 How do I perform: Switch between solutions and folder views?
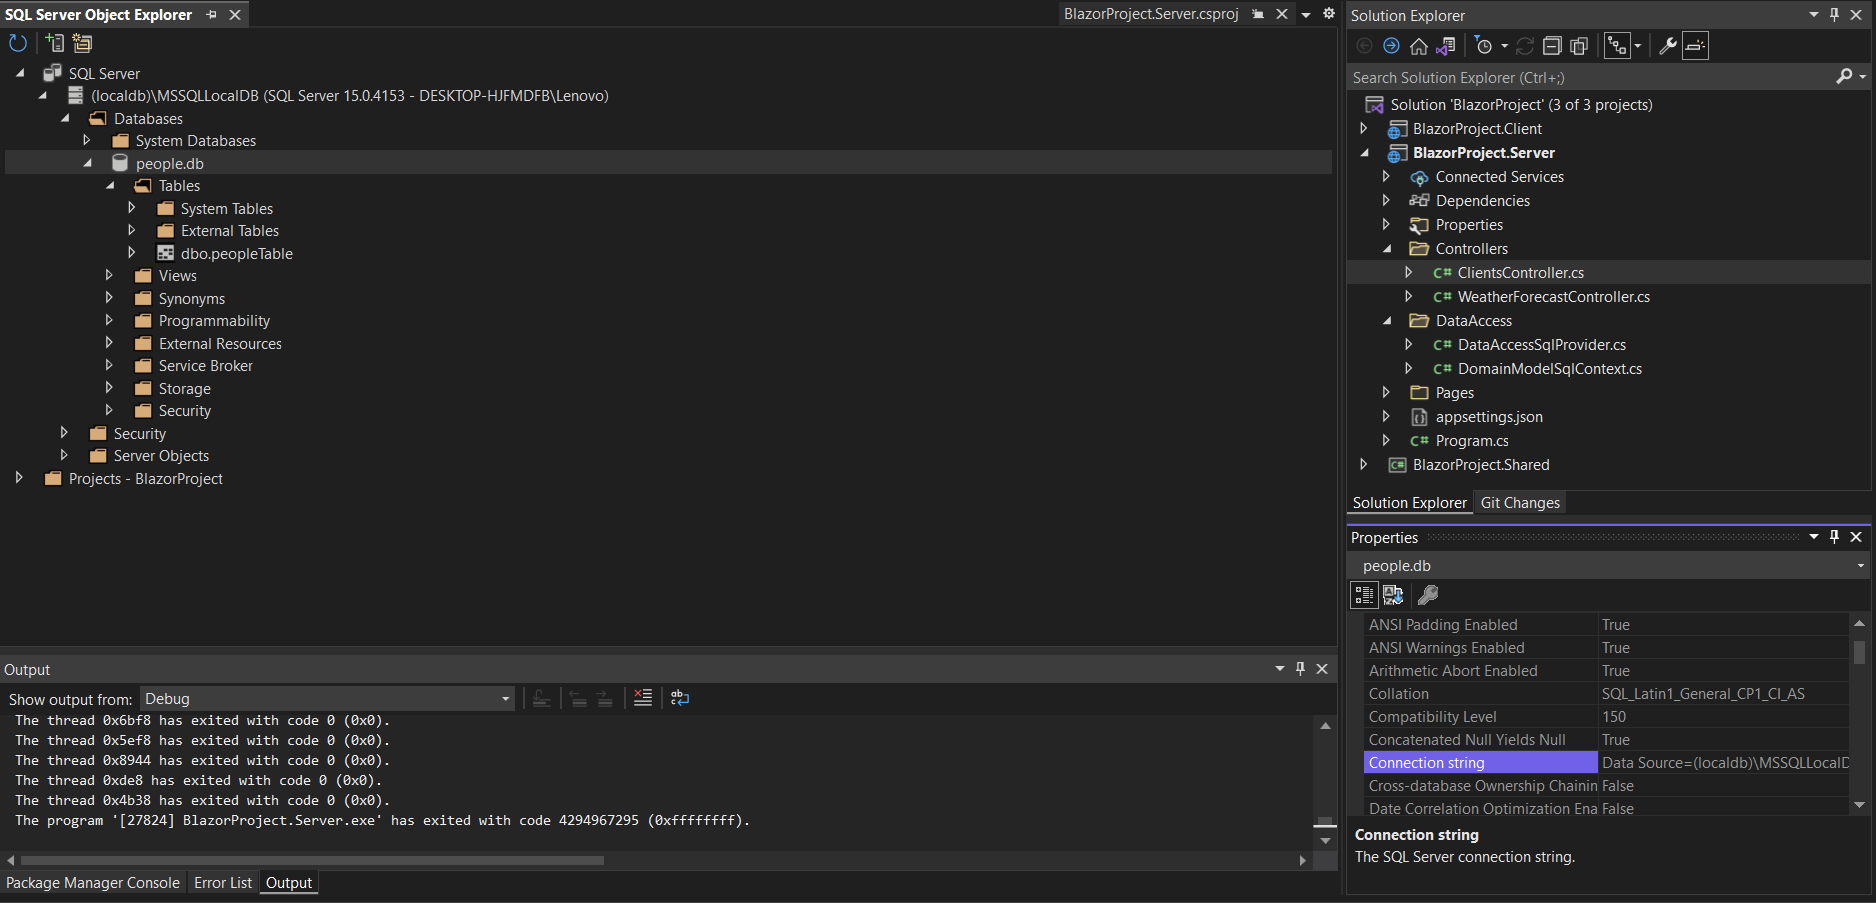tap(1446, 46)
